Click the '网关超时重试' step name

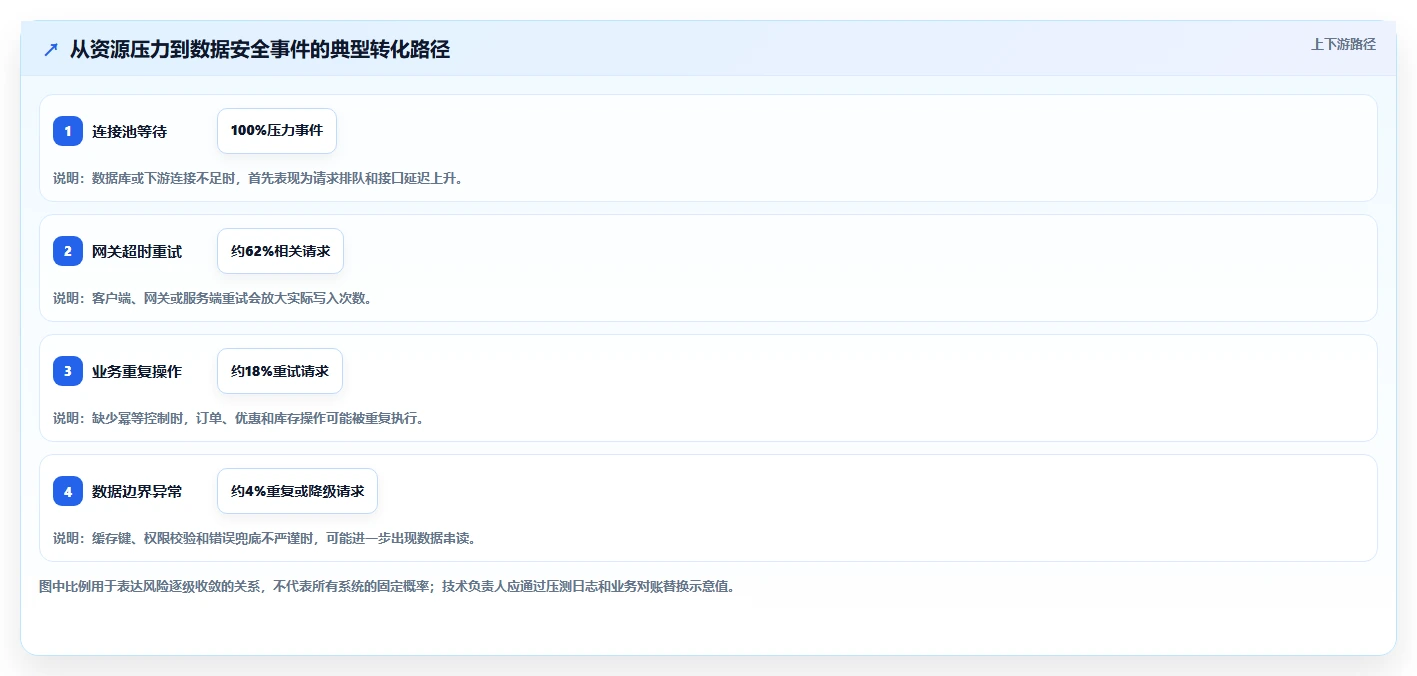click(137, 251)
